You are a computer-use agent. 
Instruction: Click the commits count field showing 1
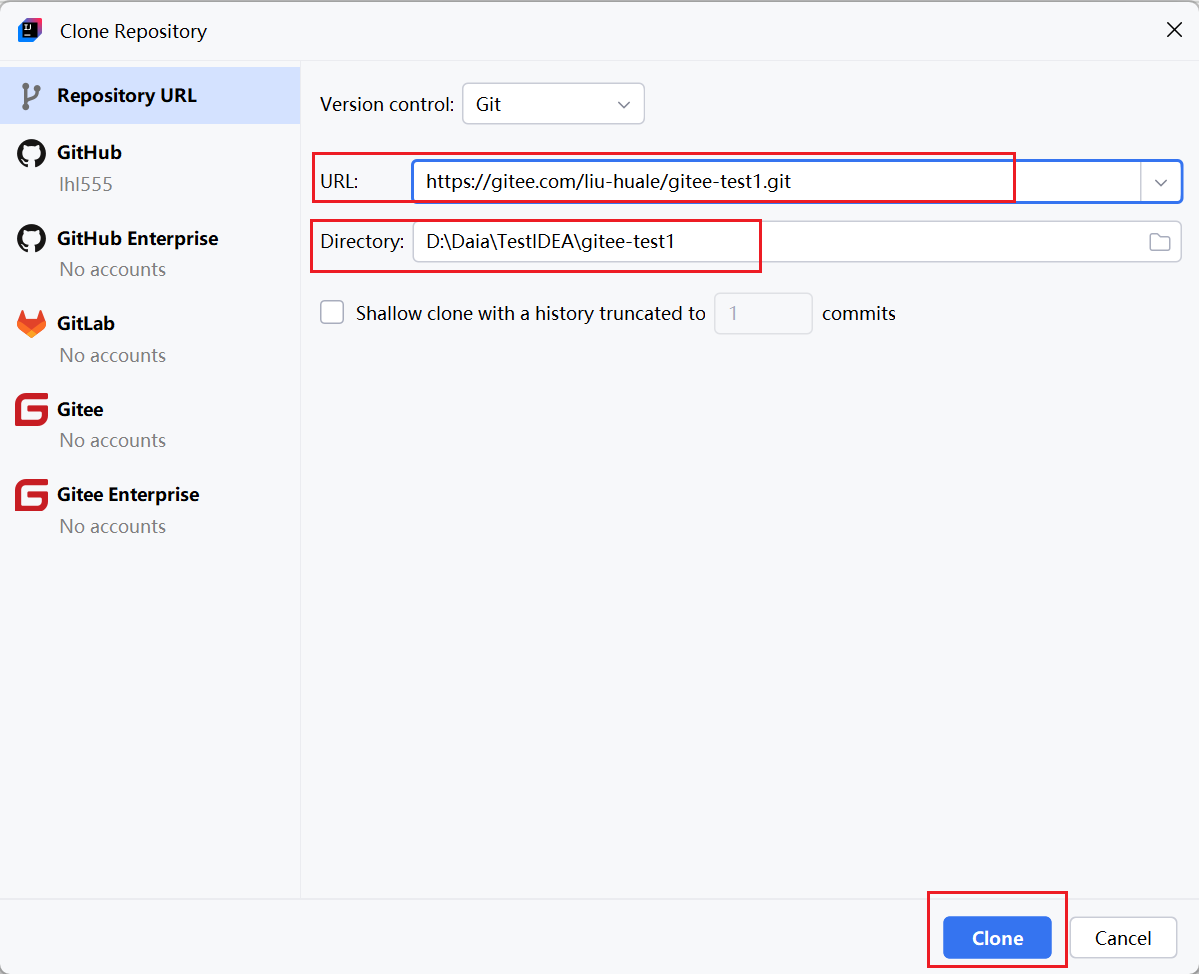(762, 313)
